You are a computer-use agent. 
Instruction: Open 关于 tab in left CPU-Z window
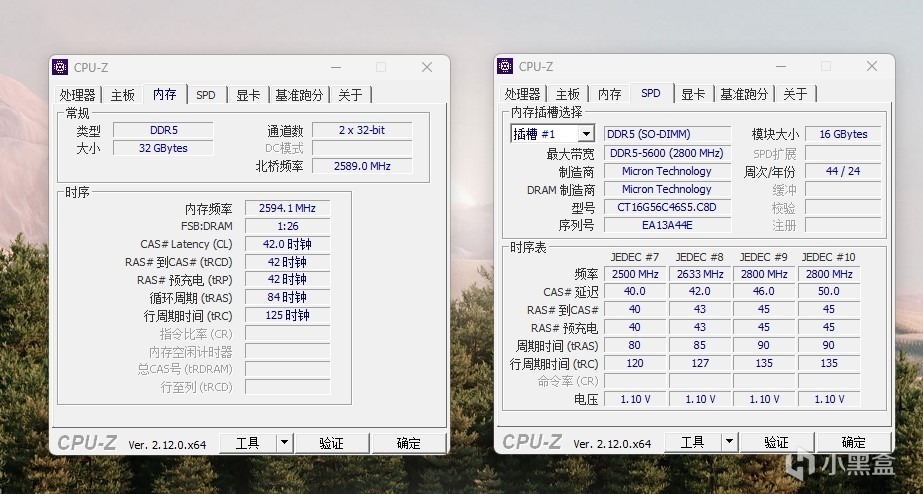351,95
